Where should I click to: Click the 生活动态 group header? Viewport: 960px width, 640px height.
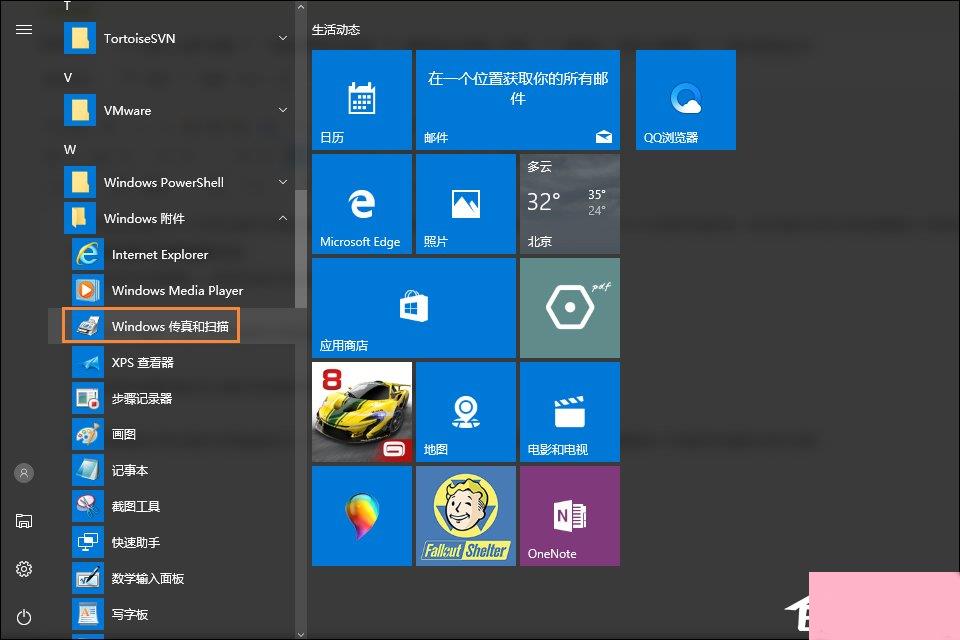[336, 29]
